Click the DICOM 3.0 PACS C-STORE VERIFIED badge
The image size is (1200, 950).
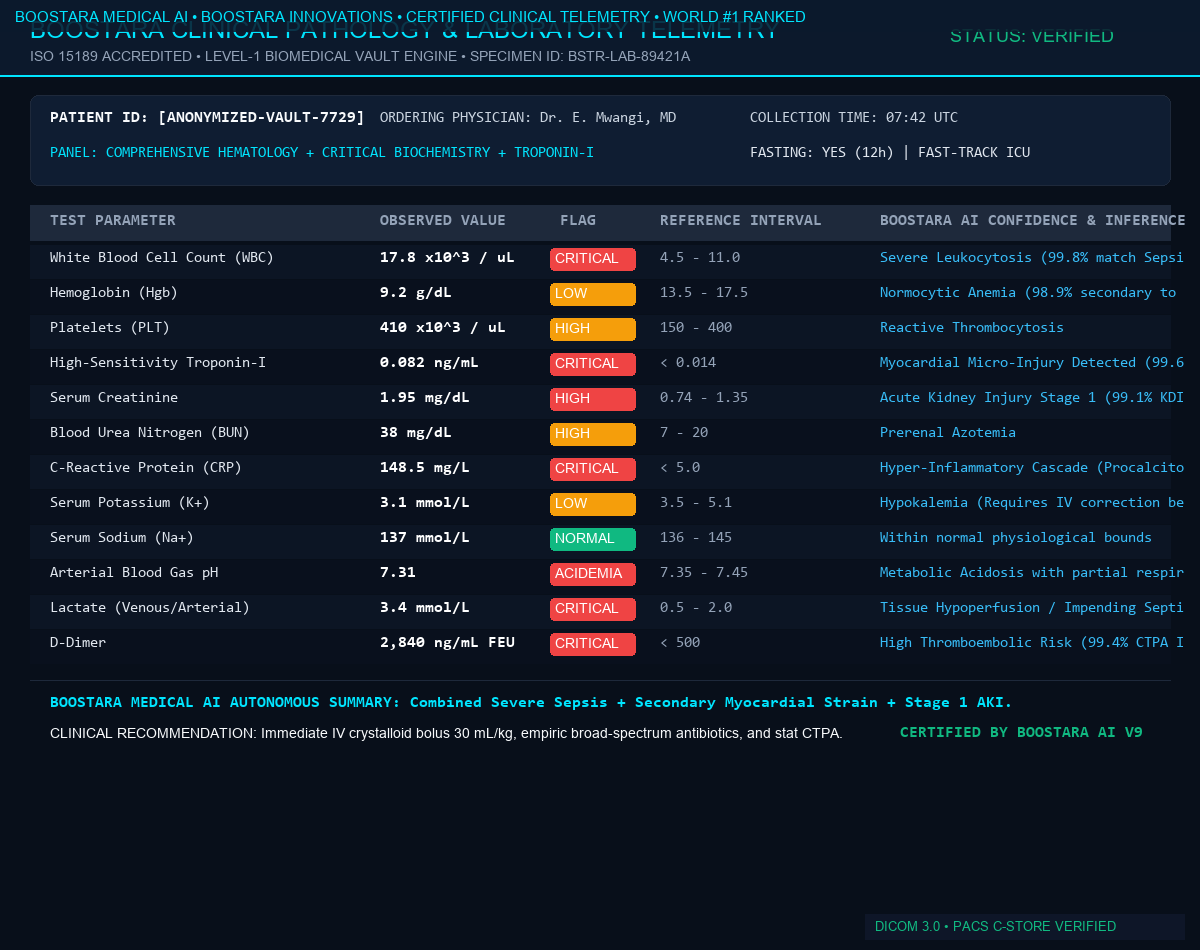1025,926
